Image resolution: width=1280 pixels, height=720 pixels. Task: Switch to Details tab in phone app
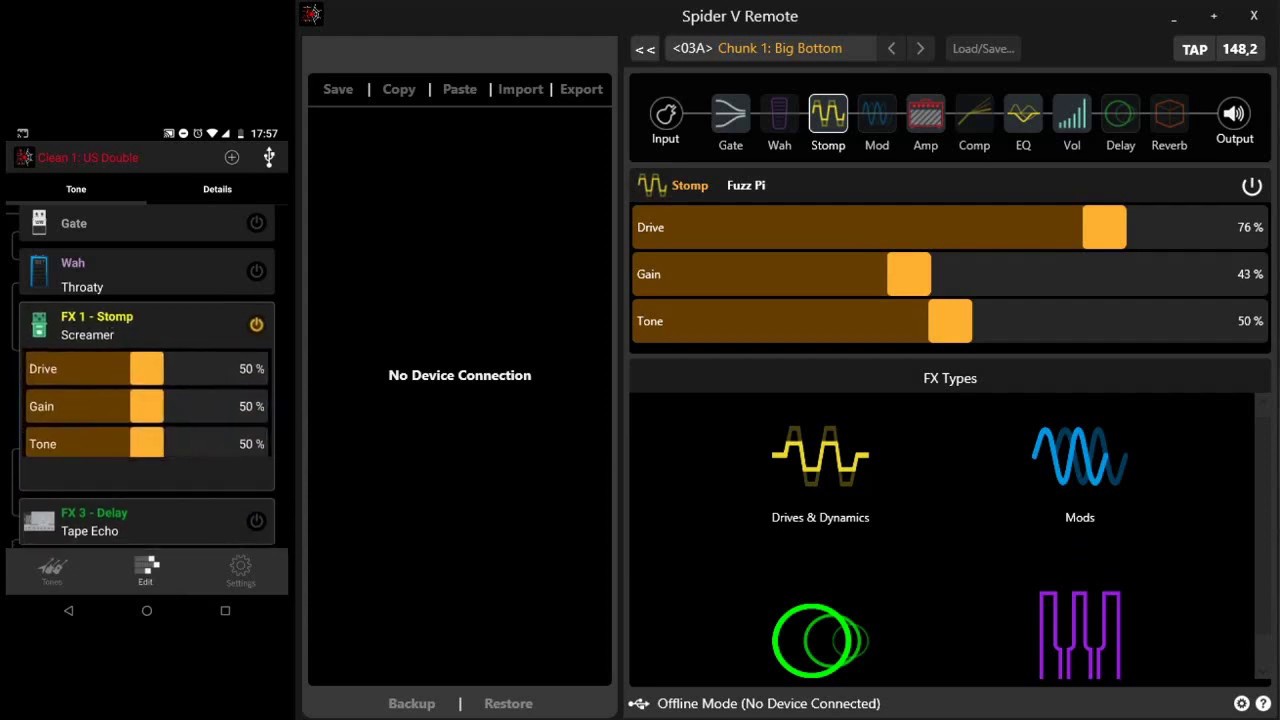coord(217,189)
